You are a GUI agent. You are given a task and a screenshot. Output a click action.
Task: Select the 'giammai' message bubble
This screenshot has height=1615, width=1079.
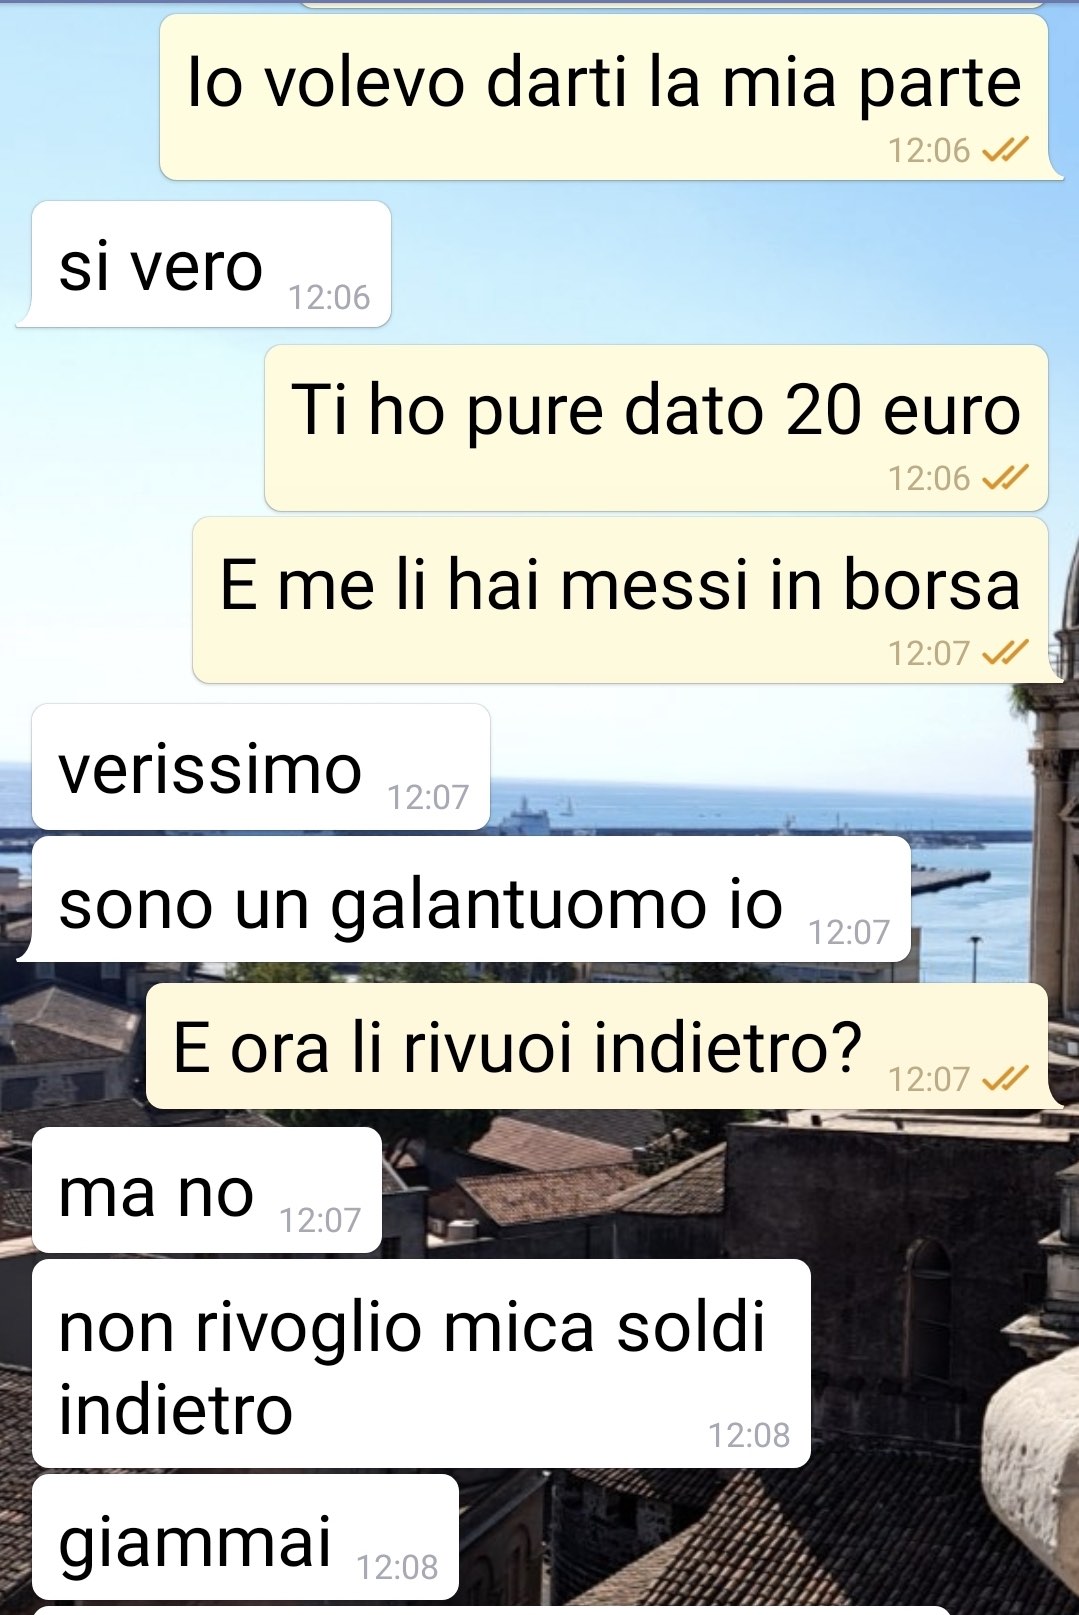click(245, 1537)
